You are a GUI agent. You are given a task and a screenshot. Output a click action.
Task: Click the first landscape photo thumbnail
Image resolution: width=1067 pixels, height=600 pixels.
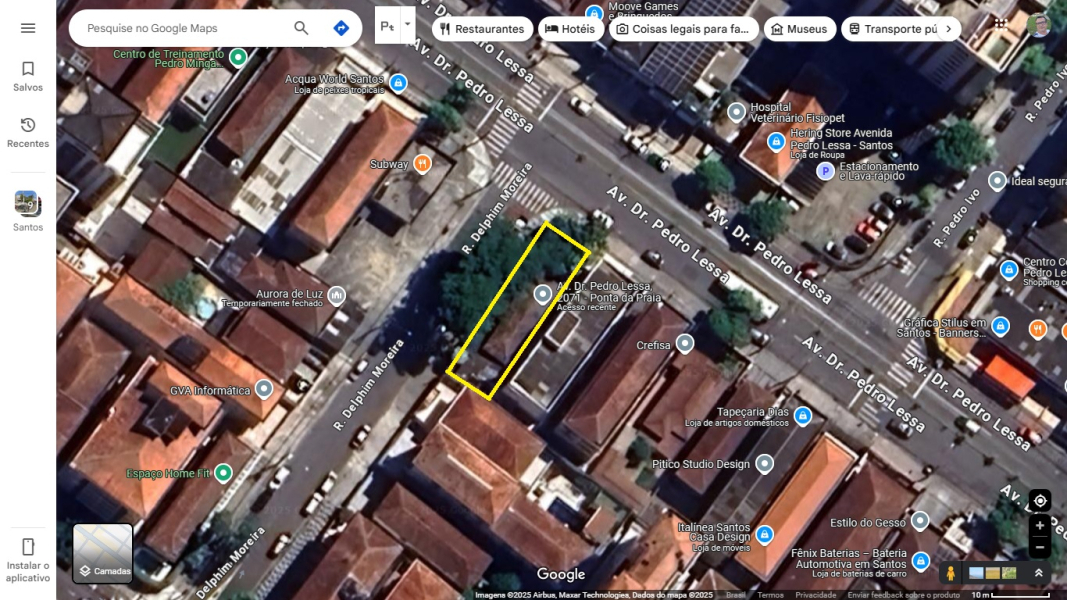(x=975, y=572)
